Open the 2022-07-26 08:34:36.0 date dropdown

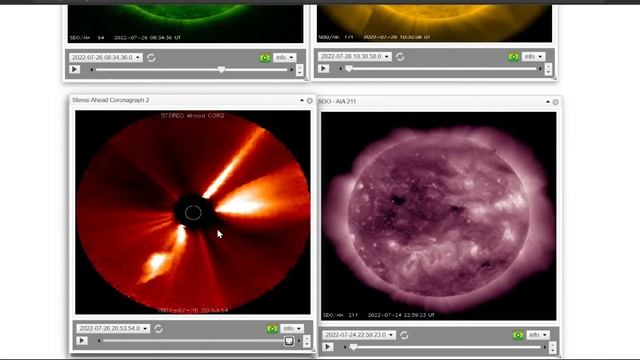pyautogui.click(x=106, y=58)
